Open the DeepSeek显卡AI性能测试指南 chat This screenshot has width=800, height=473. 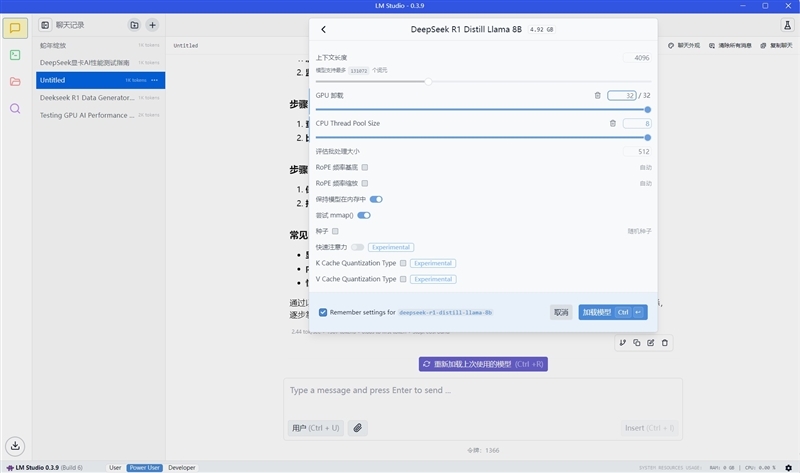point(101,63)
